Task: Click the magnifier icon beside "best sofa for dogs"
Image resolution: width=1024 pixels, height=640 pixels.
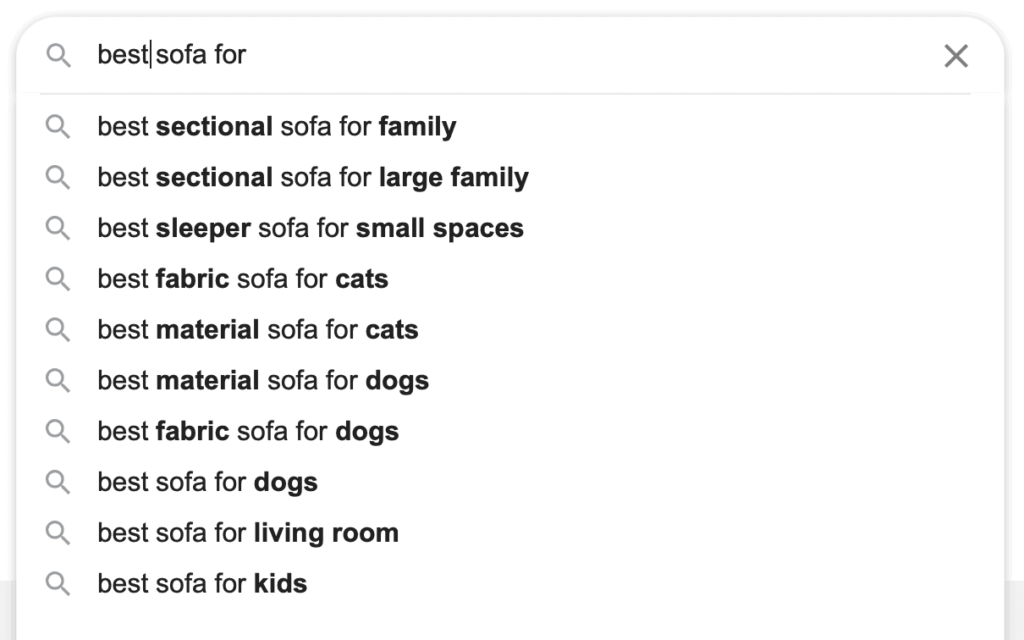Action: tap(58, 482)
